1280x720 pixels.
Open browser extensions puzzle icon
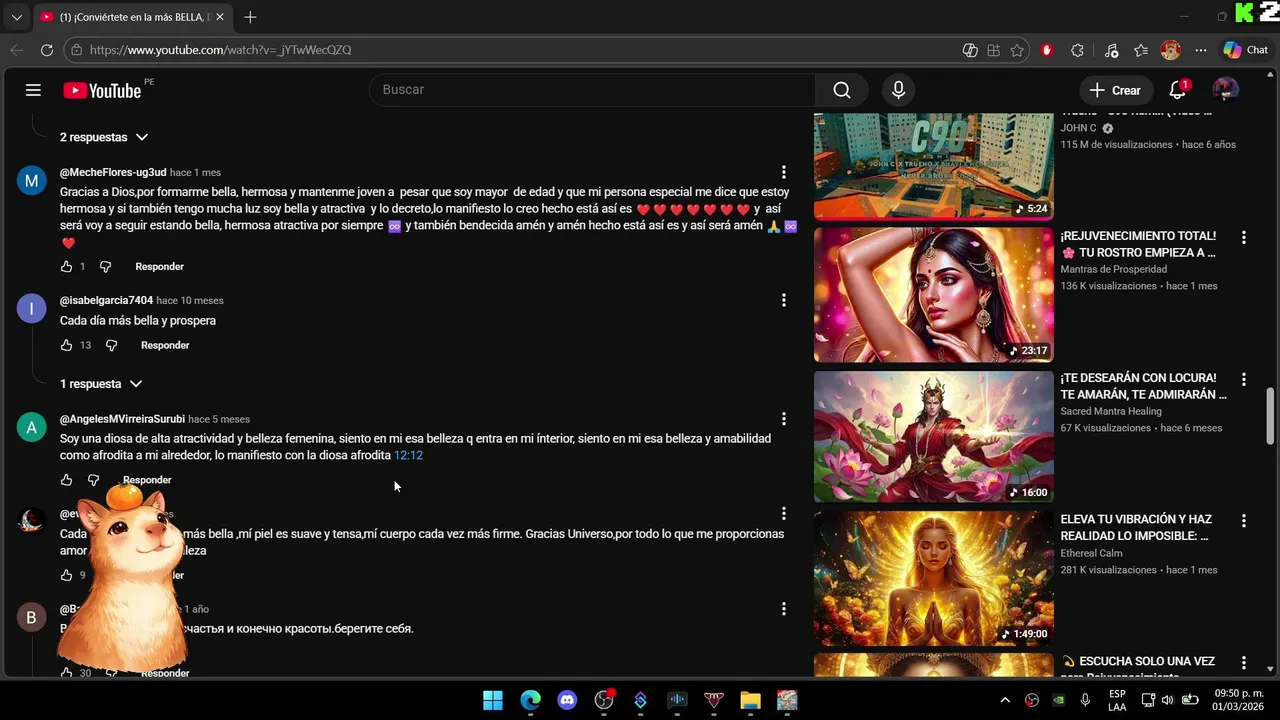click(x=1077, y=50)
